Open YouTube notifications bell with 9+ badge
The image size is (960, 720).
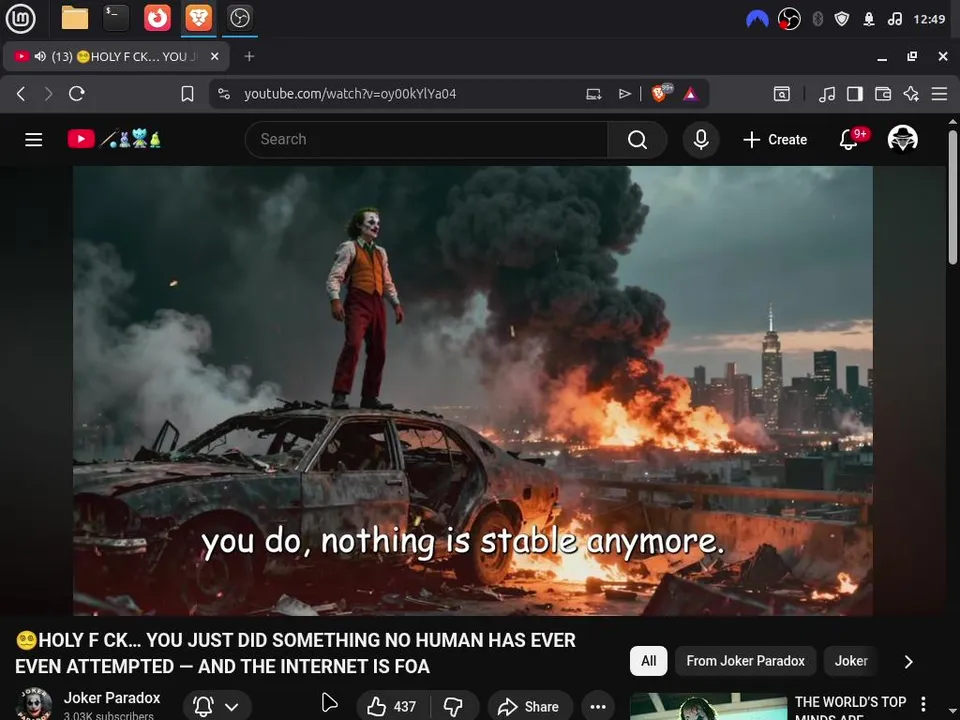point(851,139)
